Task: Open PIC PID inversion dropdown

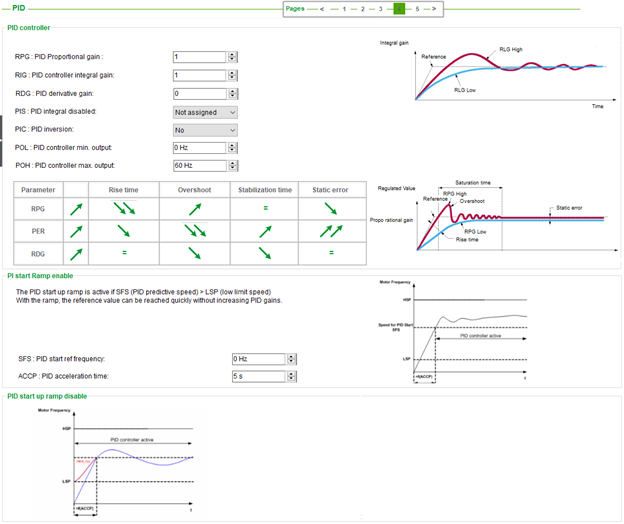Action: point(205,131)
